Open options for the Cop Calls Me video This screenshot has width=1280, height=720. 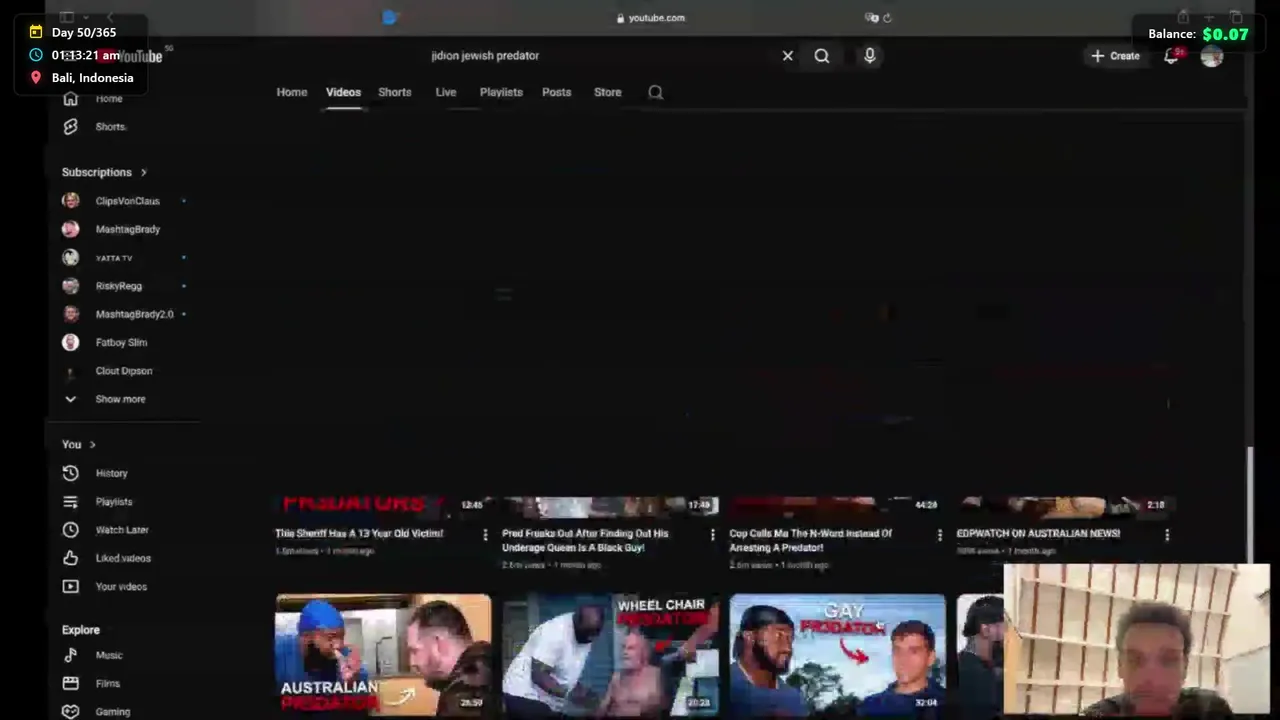pos(939,535)
